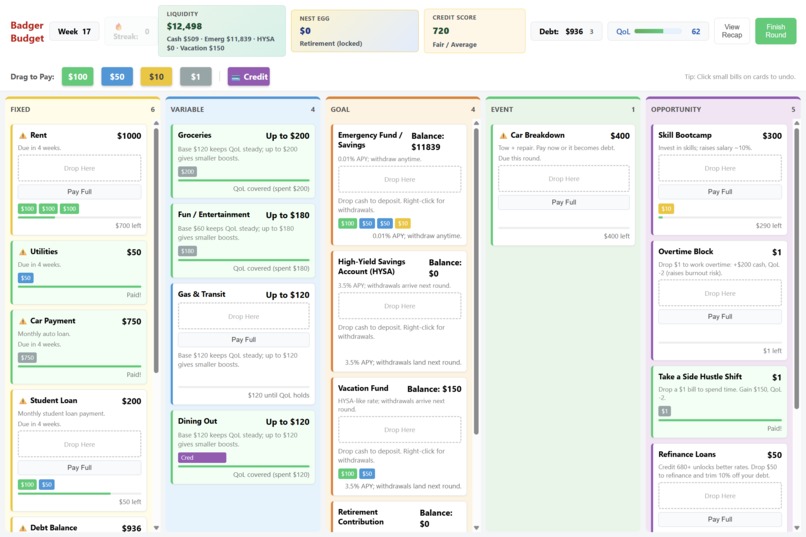Screen dimensions: 806x537
Task: Click the Fixed column scroll-up arrow
Action: tap(156, 123)
